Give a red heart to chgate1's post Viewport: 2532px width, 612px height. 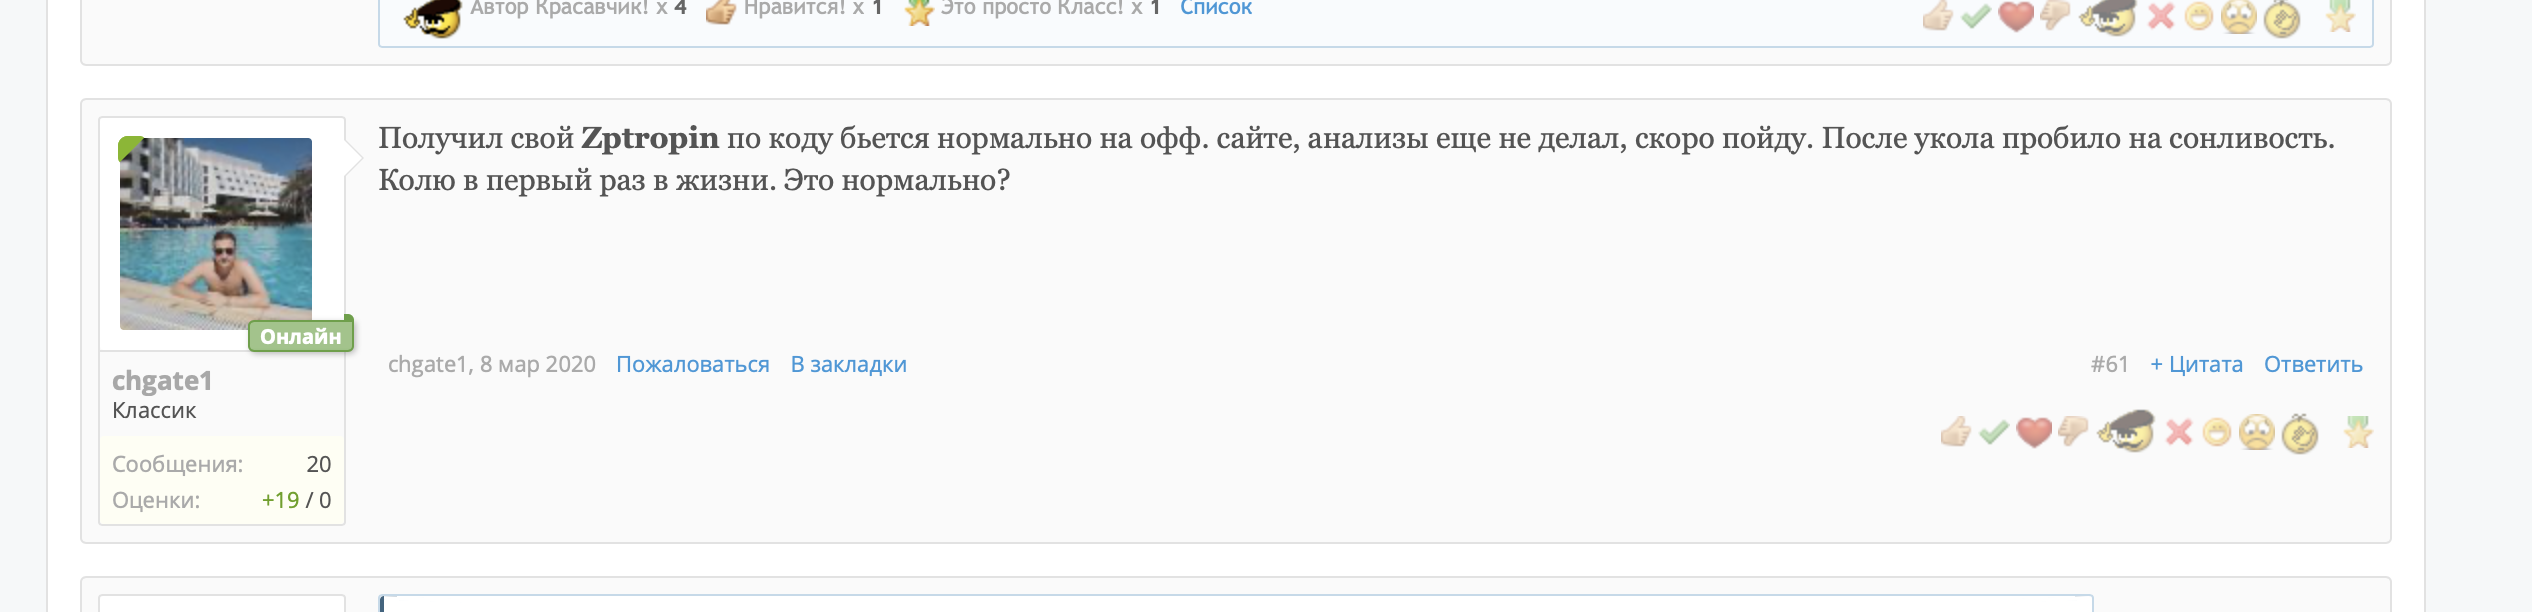pos(2034,432)
